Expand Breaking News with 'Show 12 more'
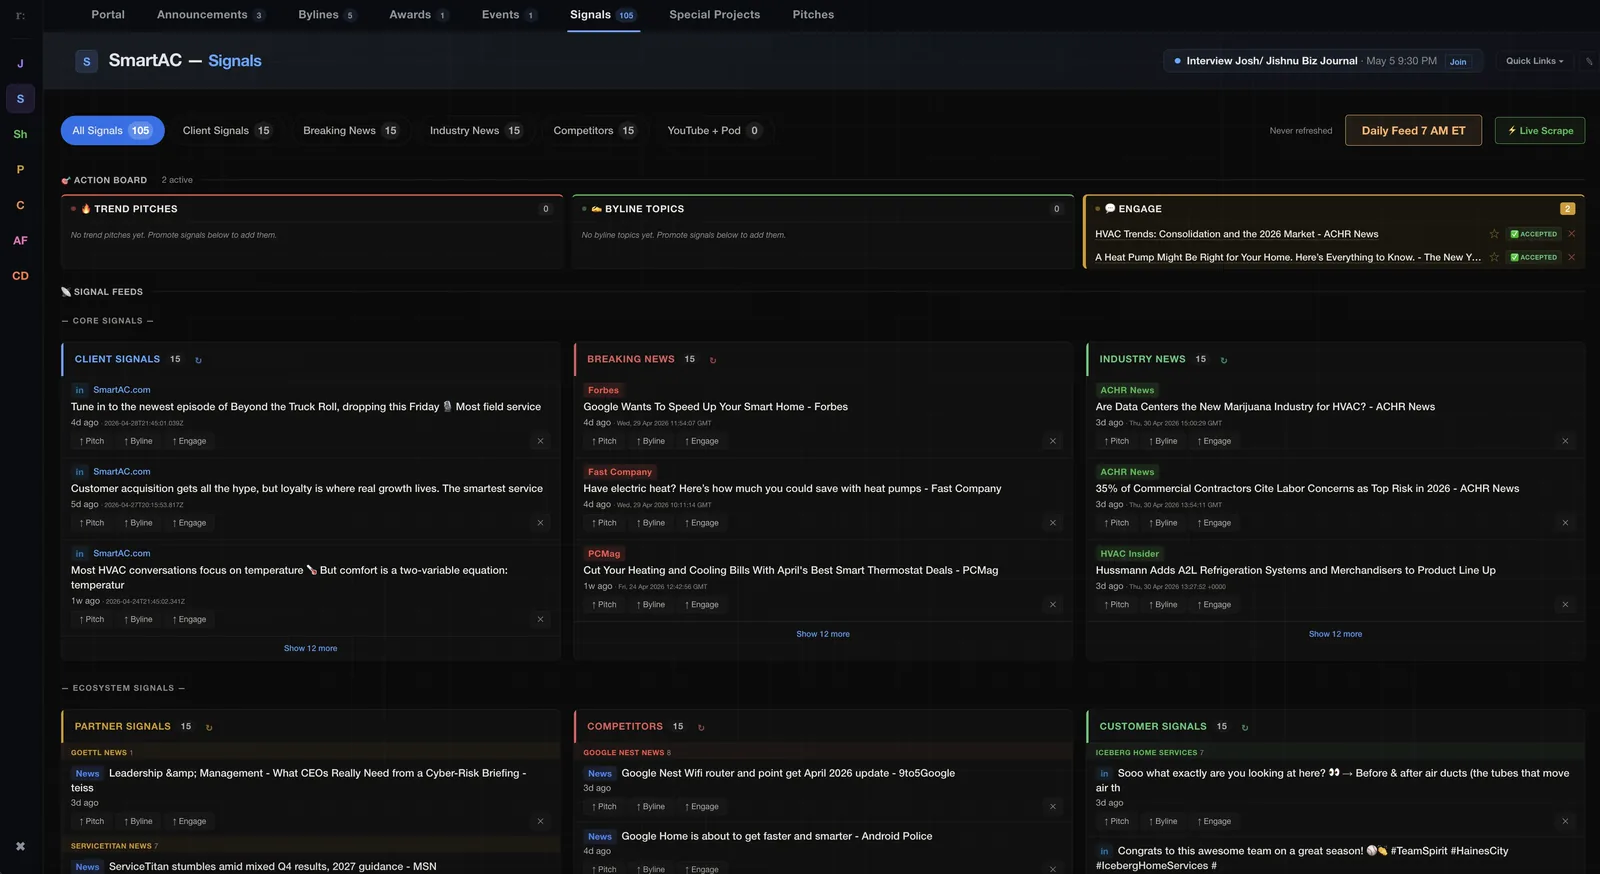Viewport: 1600px width, 874px height. click(x=822, y=634)
